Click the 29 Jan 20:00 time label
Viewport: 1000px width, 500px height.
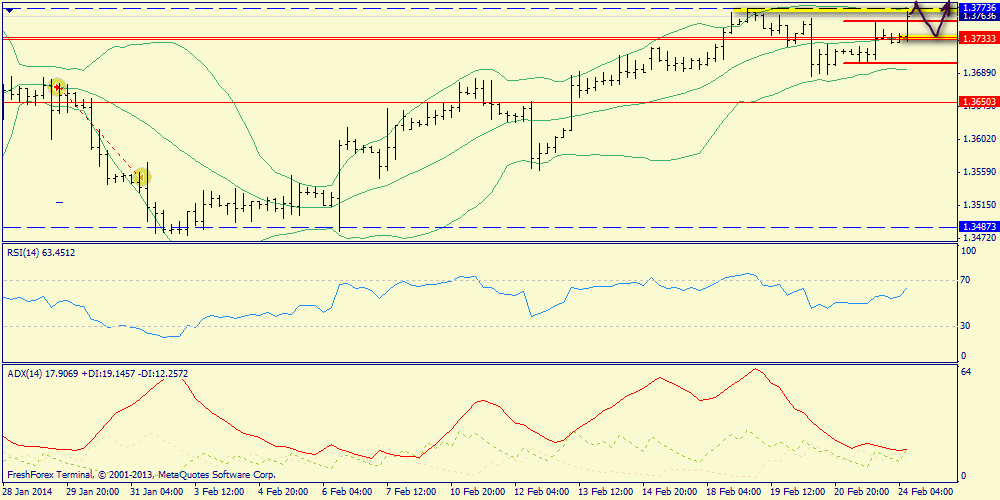pos(91,492)
